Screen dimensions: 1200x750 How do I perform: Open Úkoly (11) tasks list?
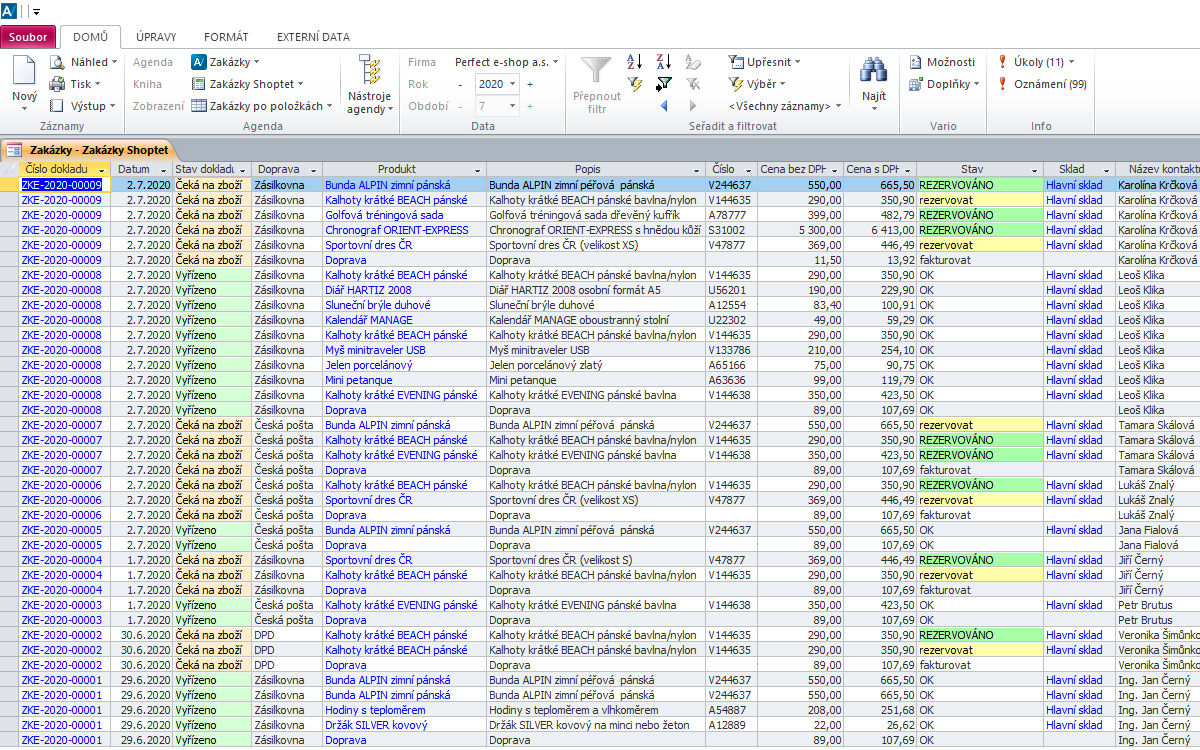point(1036,62)
